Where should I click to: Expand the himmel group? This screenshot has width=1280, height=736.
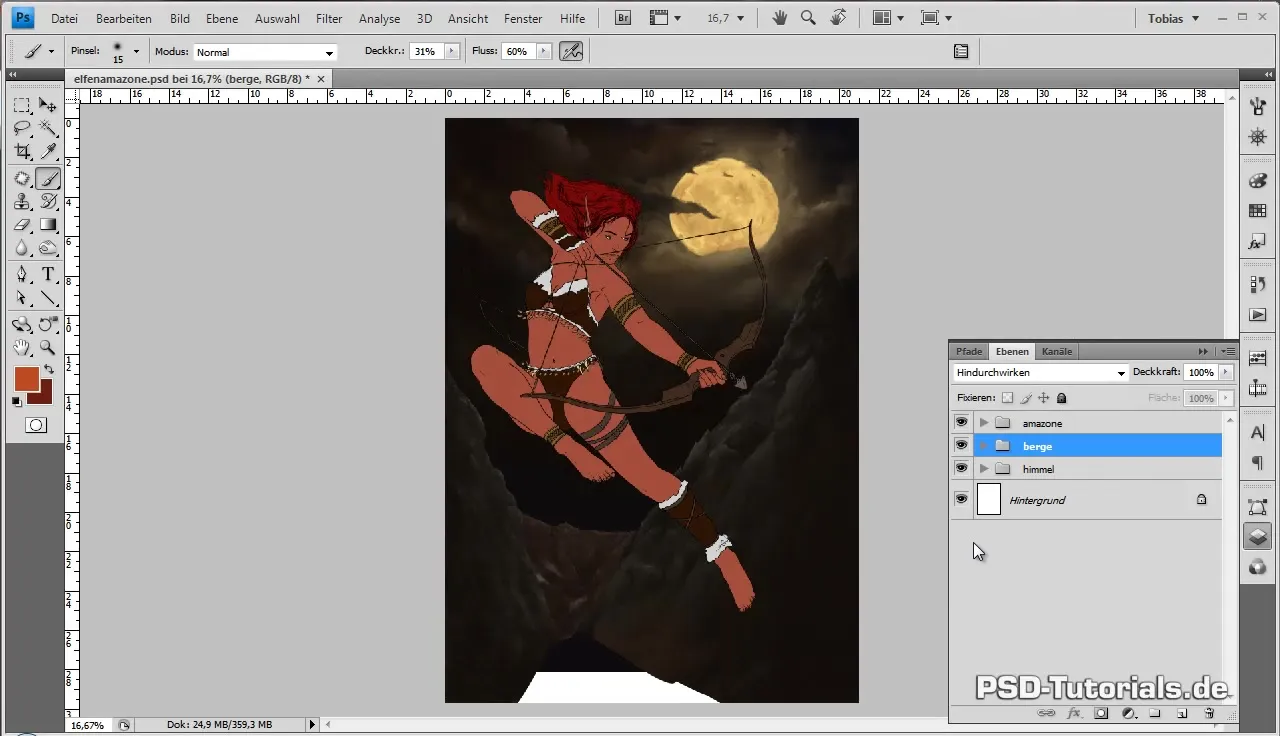coord(984,469)
